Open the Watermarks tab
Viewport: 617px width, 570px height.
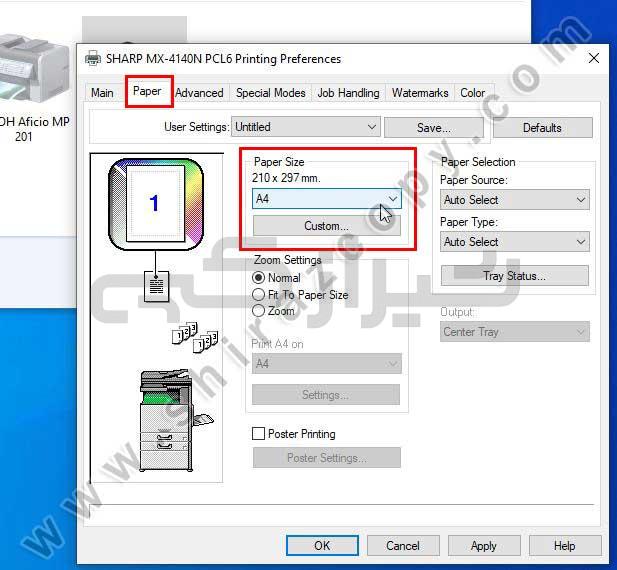[420, 93]
